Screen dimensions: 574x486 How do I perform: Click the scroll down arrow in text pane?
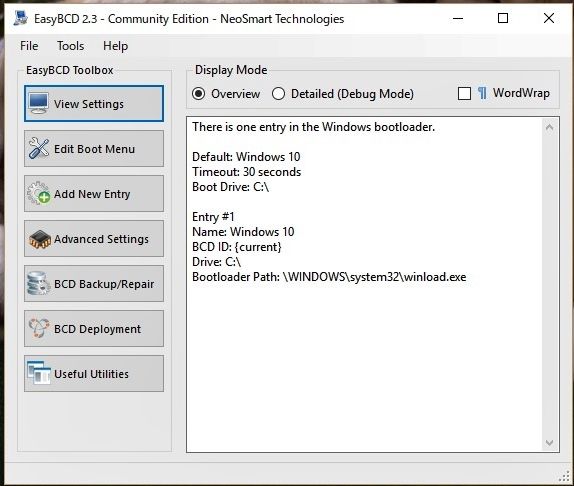(549, 443)
